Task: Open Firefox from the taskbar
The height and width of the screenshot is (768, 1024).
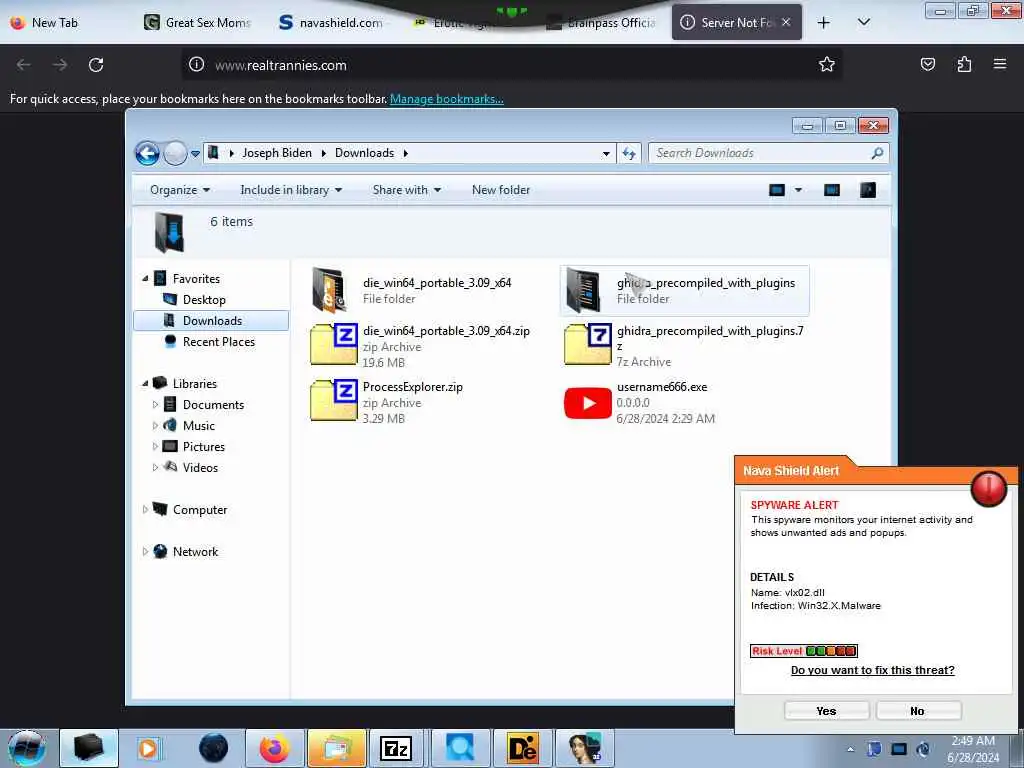Action: 274,748
